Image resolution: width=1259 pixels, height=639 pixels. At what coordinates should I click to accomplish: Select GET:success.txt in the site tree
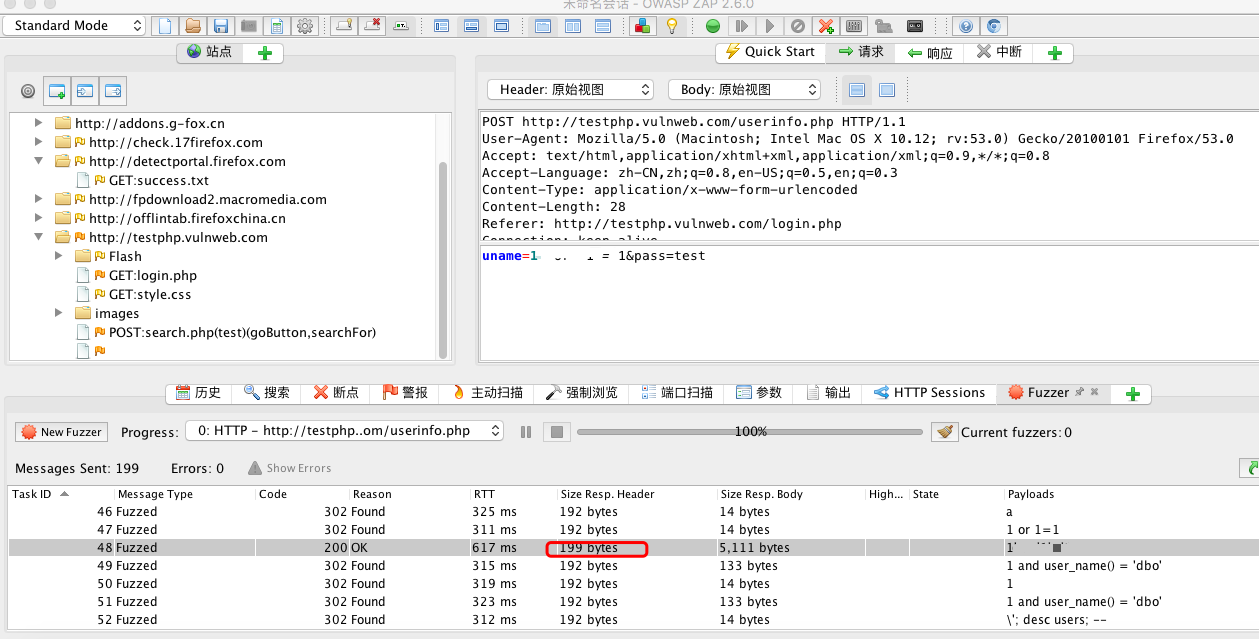coord(159,180)
